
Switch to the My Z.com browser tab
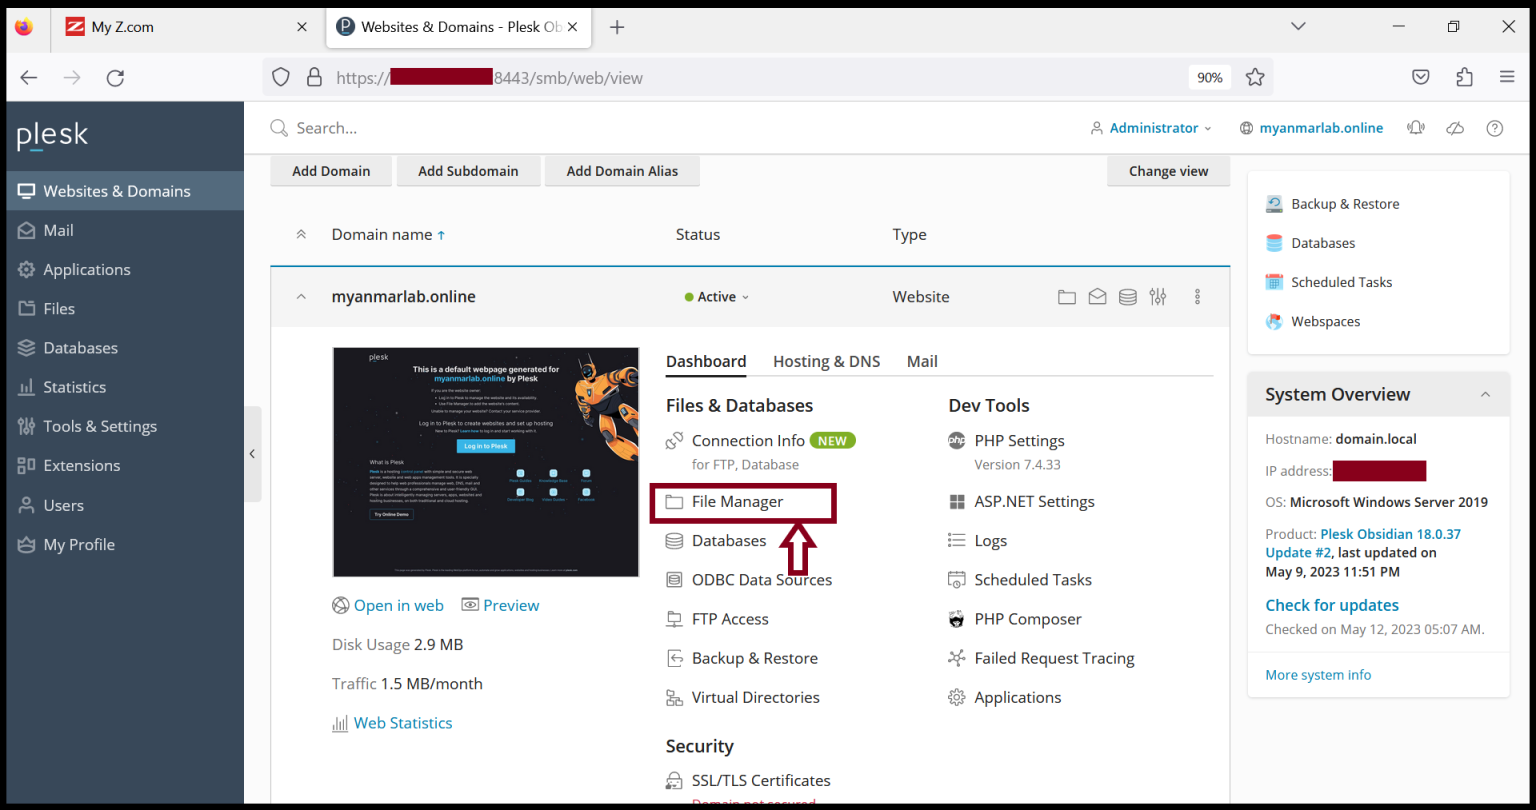(188, 27)
